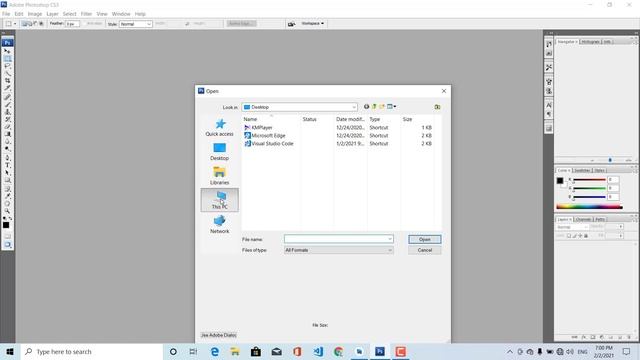
Task: Open the Style dropdown showing Normal
Action: [136, 24]
